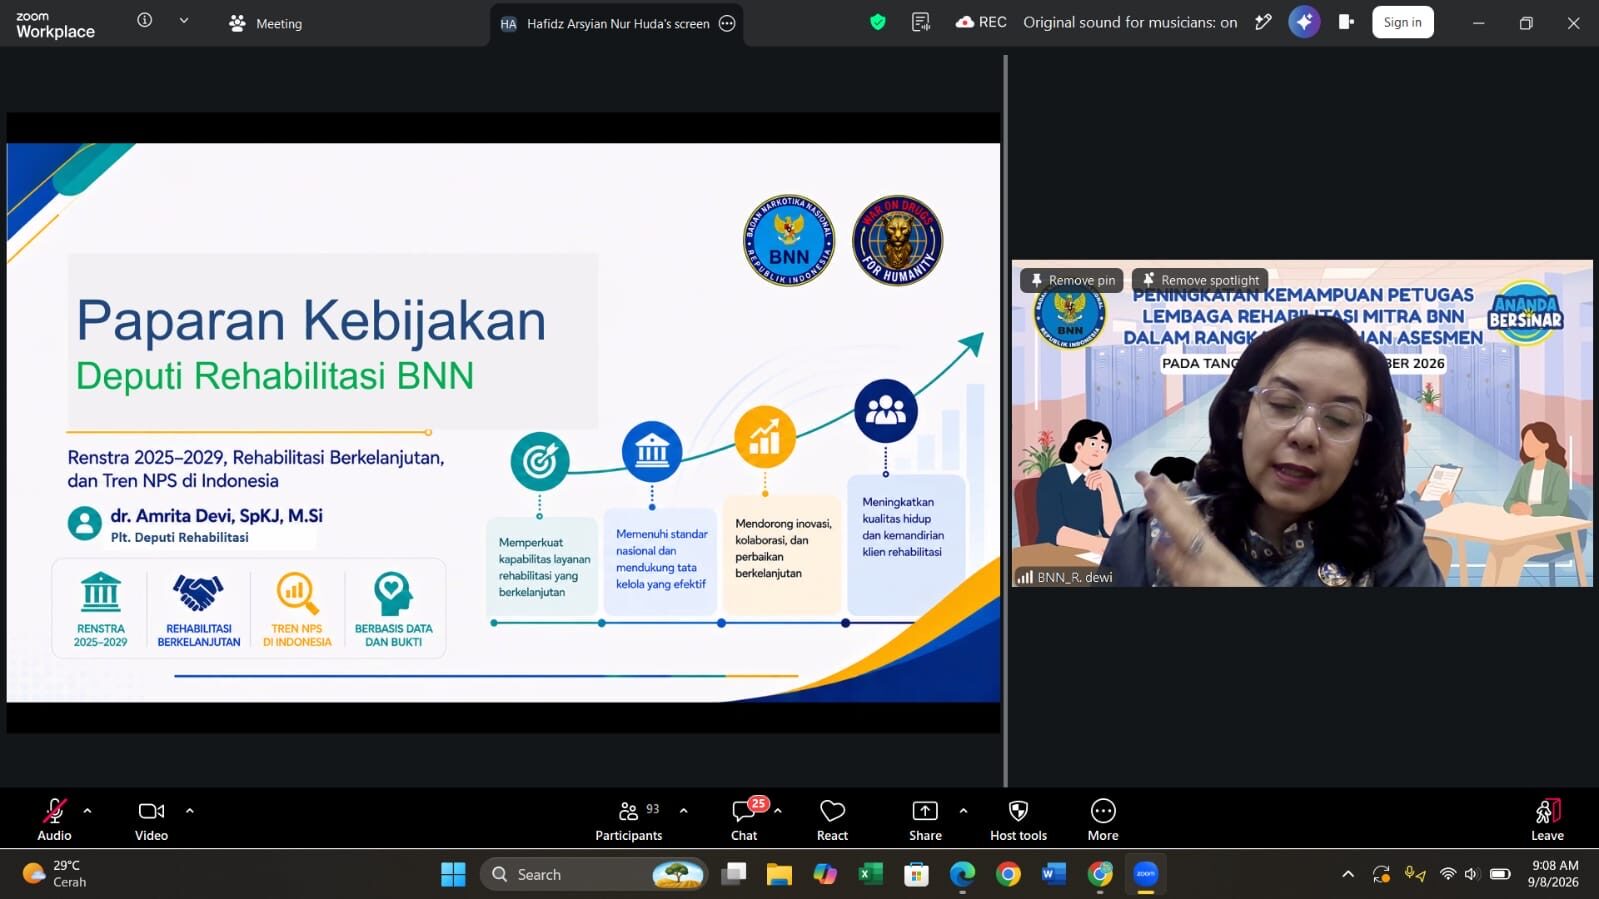This screenshot has width=1599, height=899.
Task: Leave the meeting
Action: (1547, 819)
